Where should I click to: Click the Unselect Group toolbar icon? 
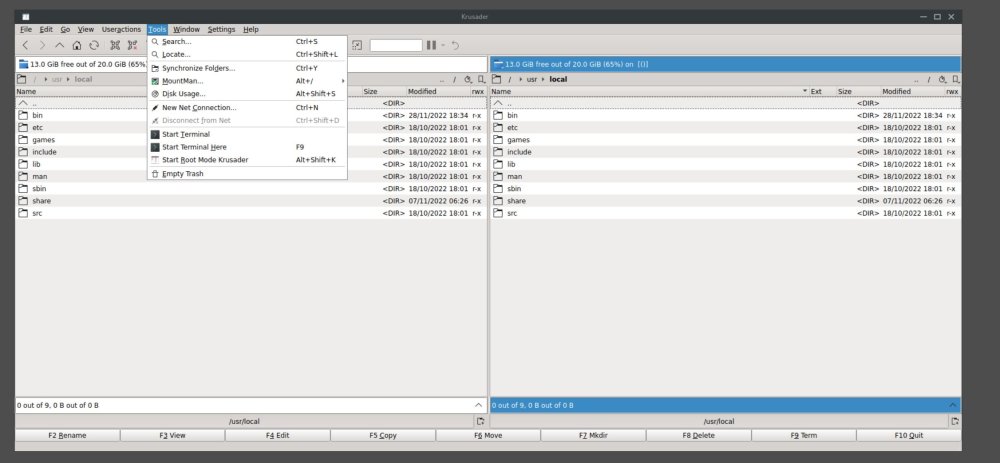pos(132,45)
